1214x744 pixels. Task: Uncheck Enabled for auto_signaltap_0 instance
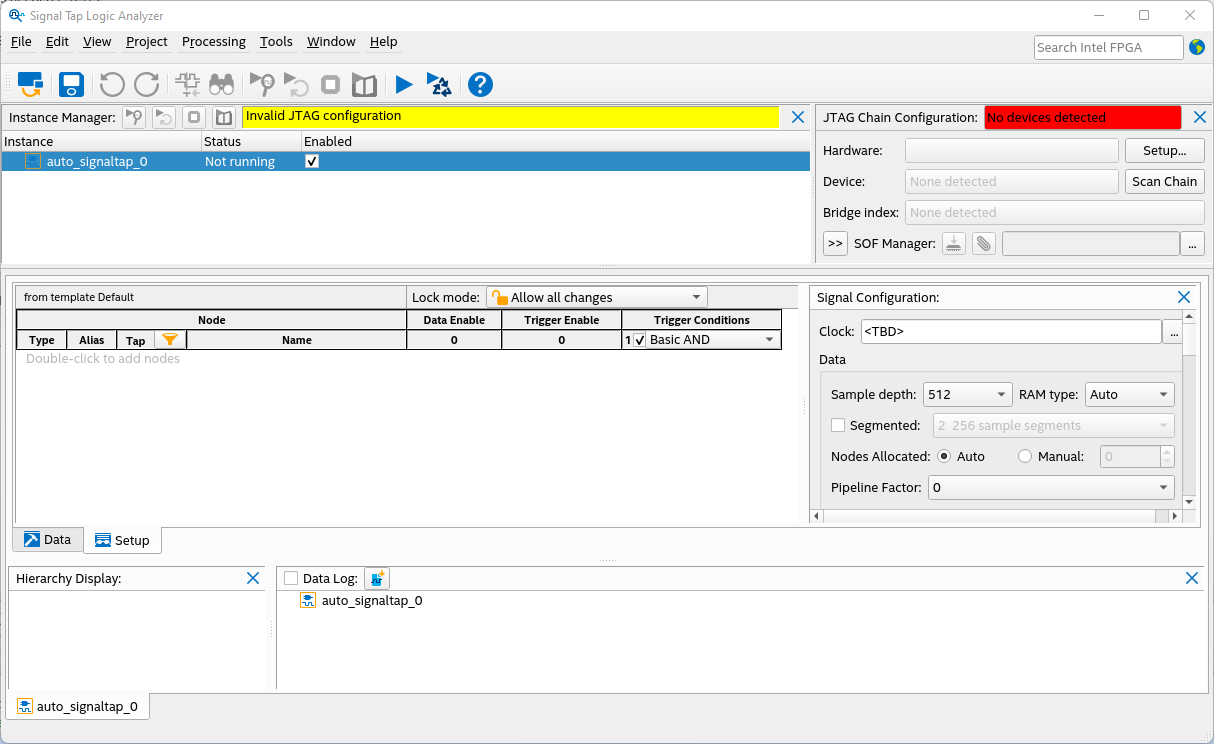(x=312, y=161)
